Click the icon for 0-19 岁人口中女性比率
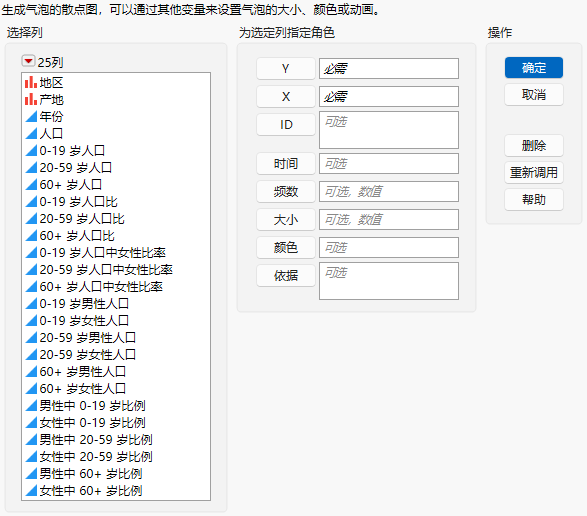 click(31, 253)
